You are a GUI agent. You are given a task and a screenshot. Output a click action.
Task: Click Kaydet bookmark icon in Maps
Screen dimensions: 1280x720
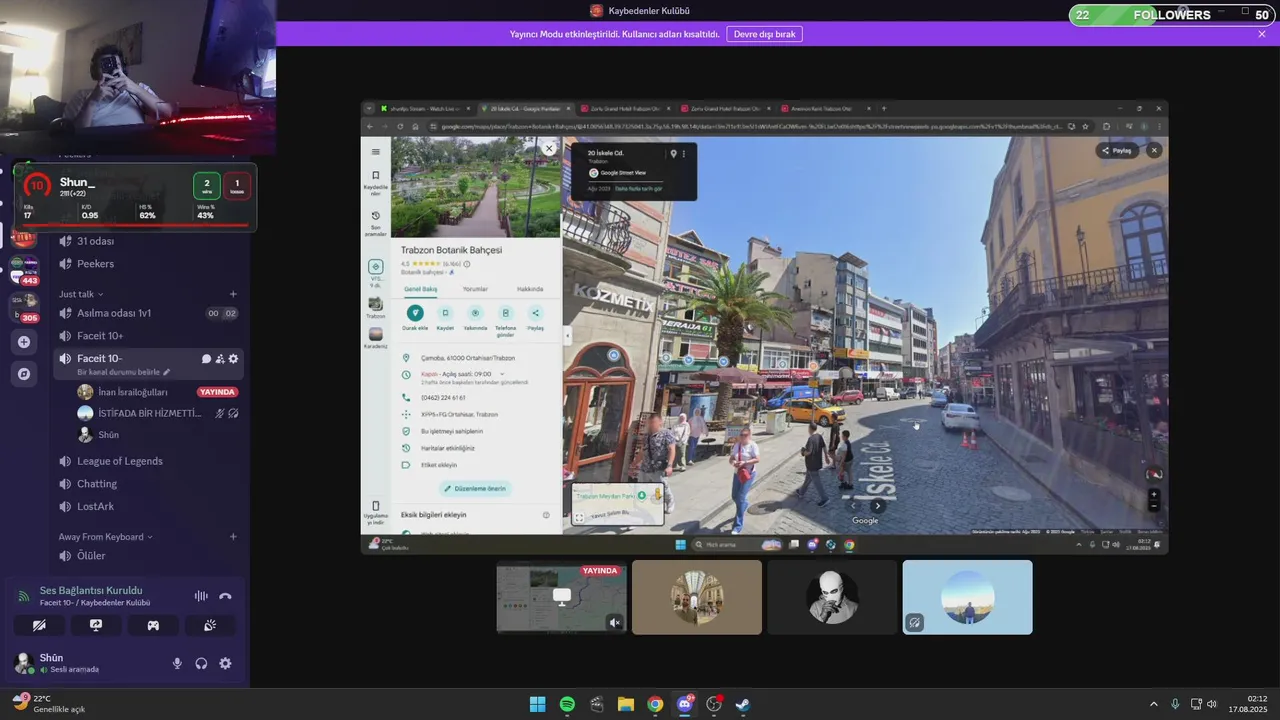tap(445, 313)
